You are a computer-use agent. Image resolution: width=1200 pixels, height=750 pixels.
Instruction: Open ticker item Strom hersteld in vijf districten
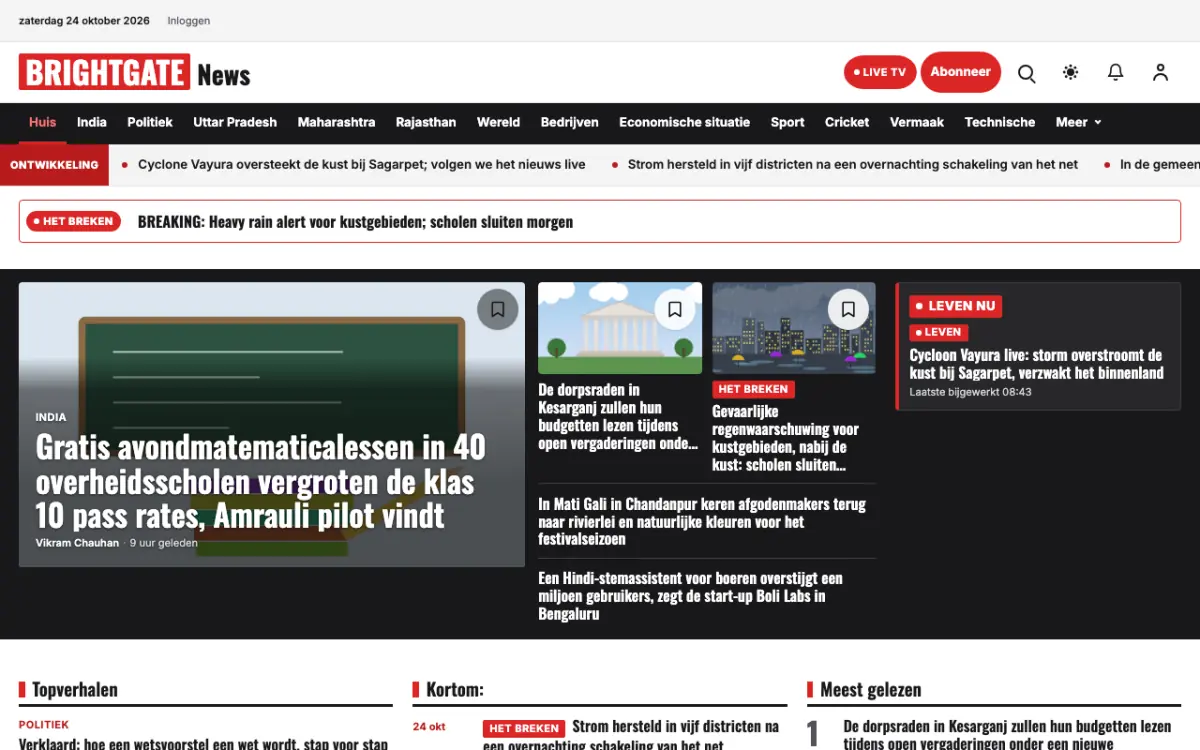853,164
